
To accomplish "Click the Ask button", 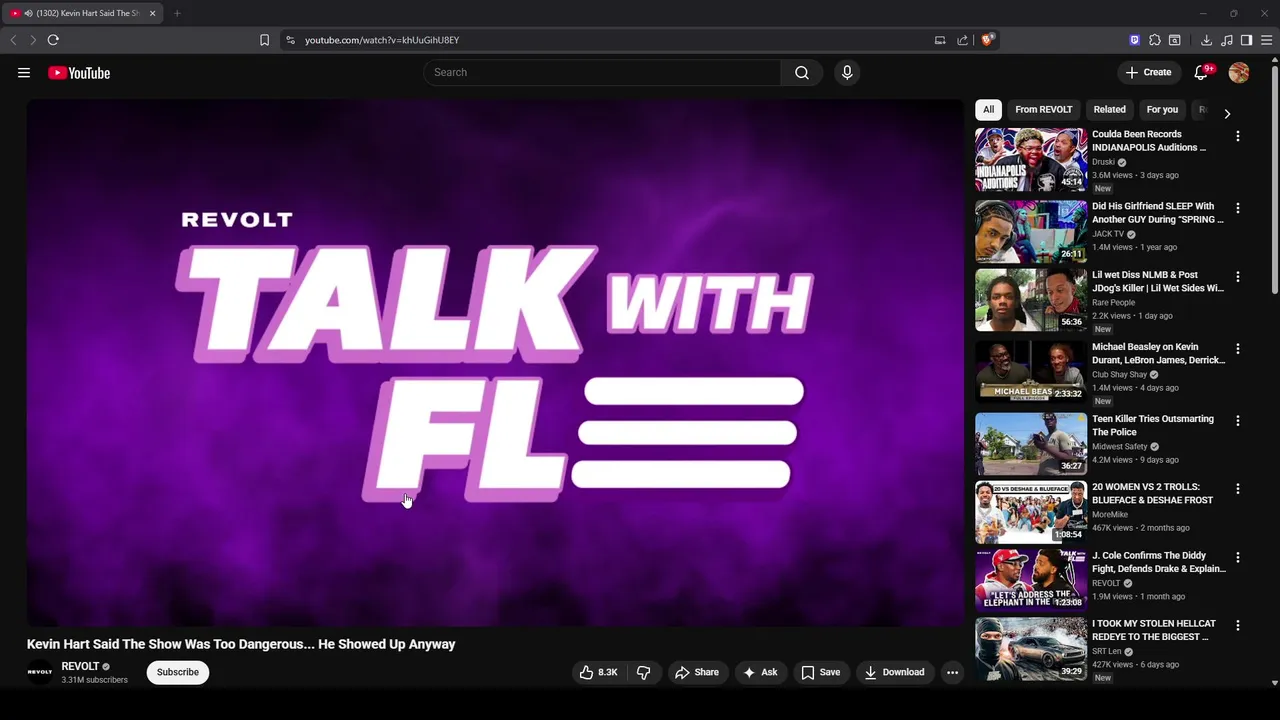I will pyautogui.click(x=760, y=672).
